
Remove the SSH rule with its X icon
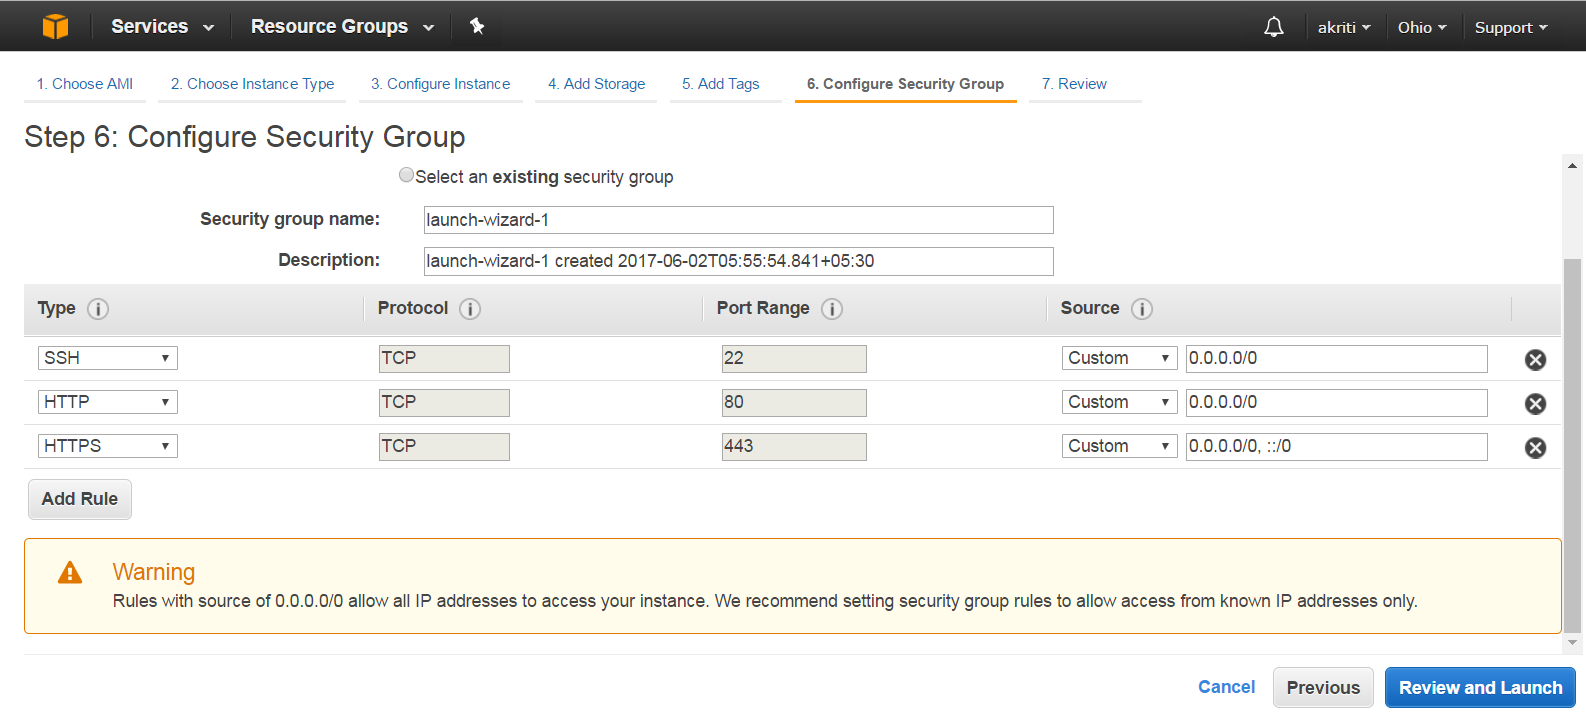point(1536,360)
